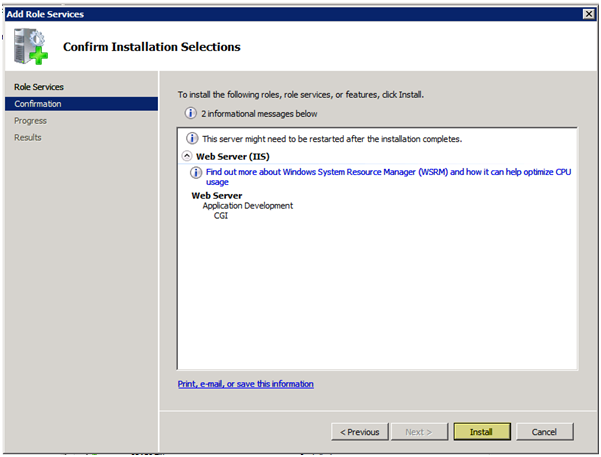This screenshot has width=601, height=457.
Task: Close the Add Role Services dialog
Action: 589,14
